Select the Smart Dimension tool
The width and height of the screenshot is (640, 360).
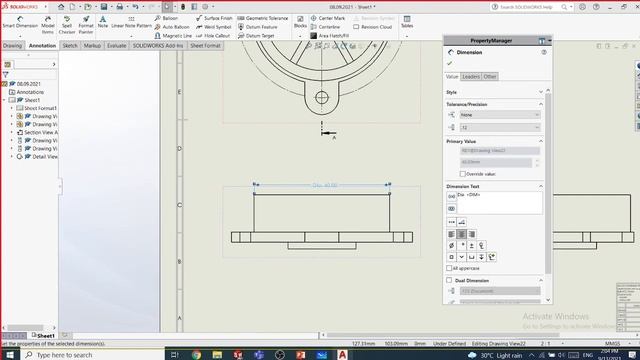[x=20, y=23]
